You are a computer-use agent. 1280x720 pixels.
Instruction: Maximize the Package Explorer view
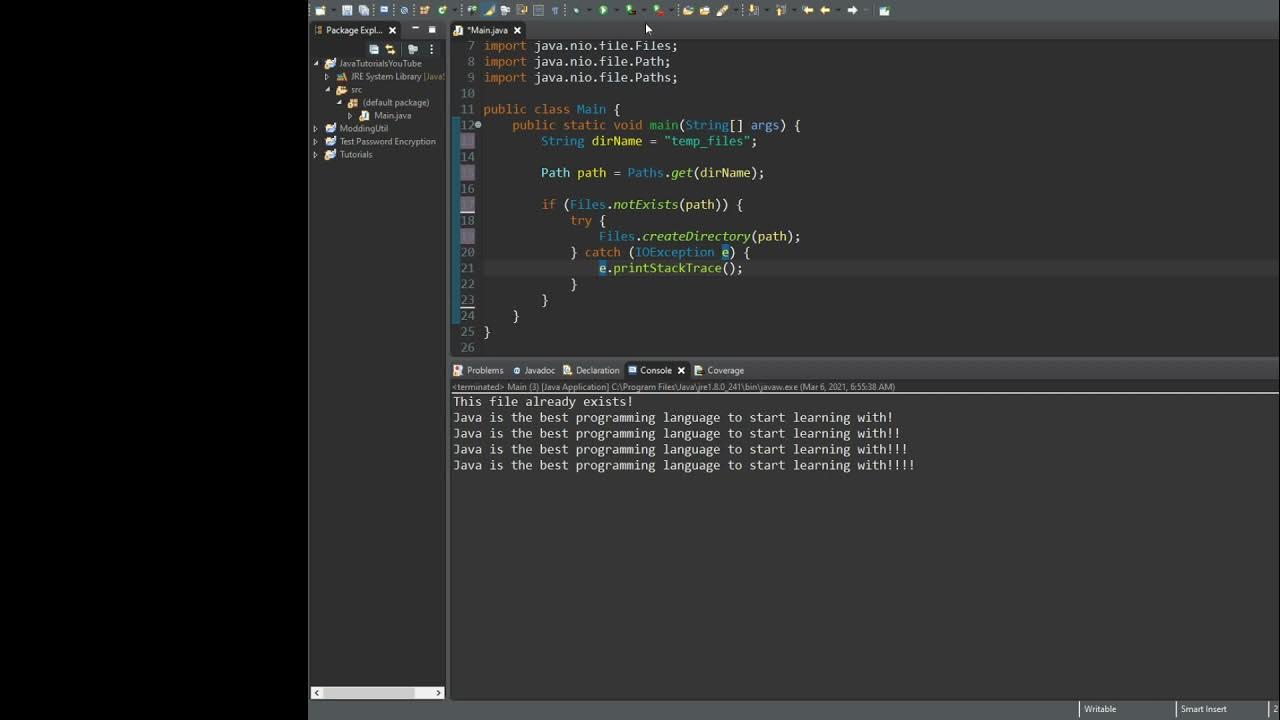[432, 30]
